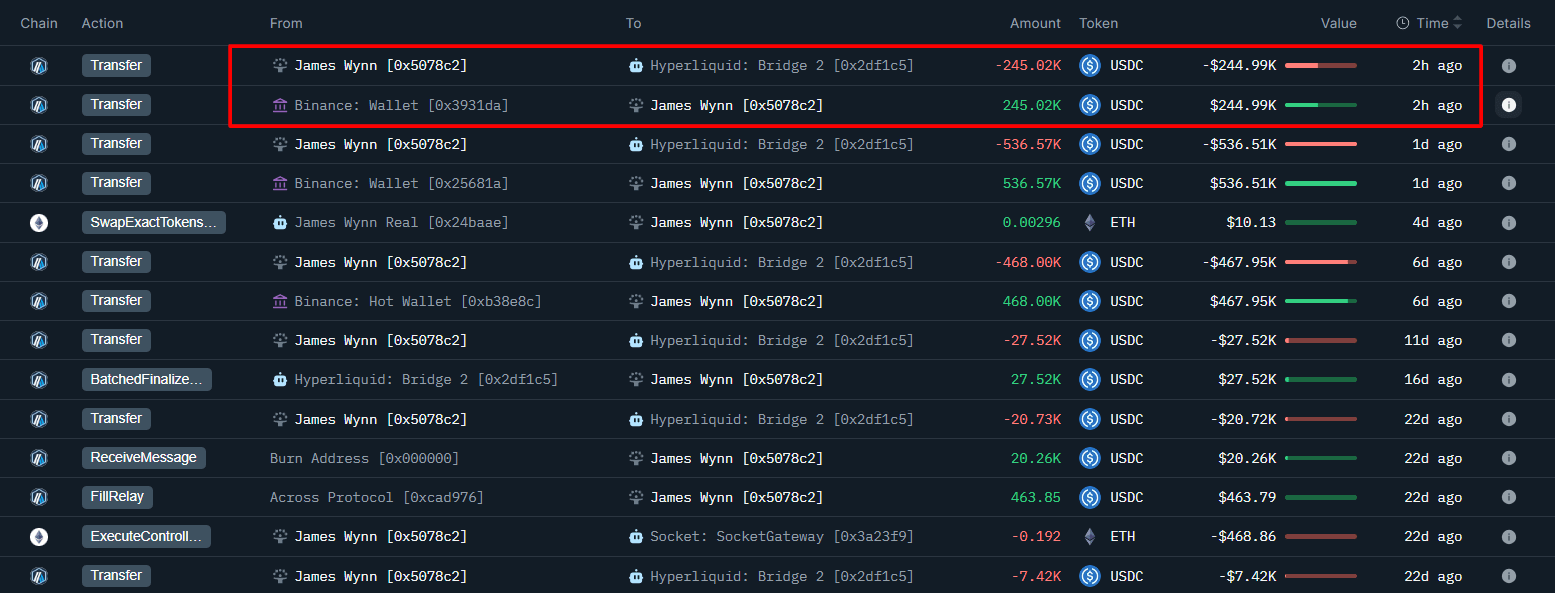Open James Wynn Real [0x24baae] address
Screen dimensions: 1555x593
coord(401,223)
